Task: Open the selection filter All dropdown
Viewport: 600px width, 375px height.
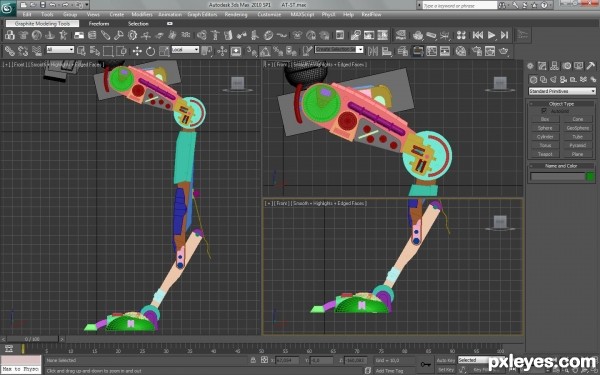Action: 60,50
